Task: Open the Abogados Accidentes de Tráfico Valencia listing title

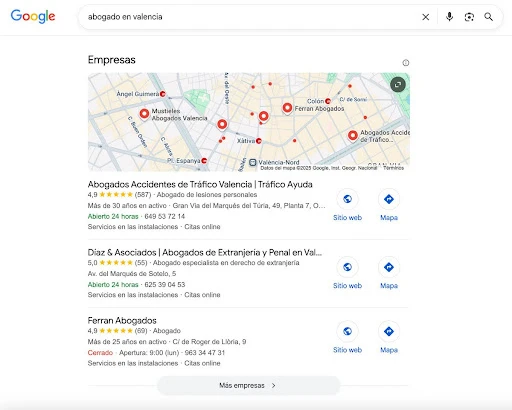Action: 200,184
